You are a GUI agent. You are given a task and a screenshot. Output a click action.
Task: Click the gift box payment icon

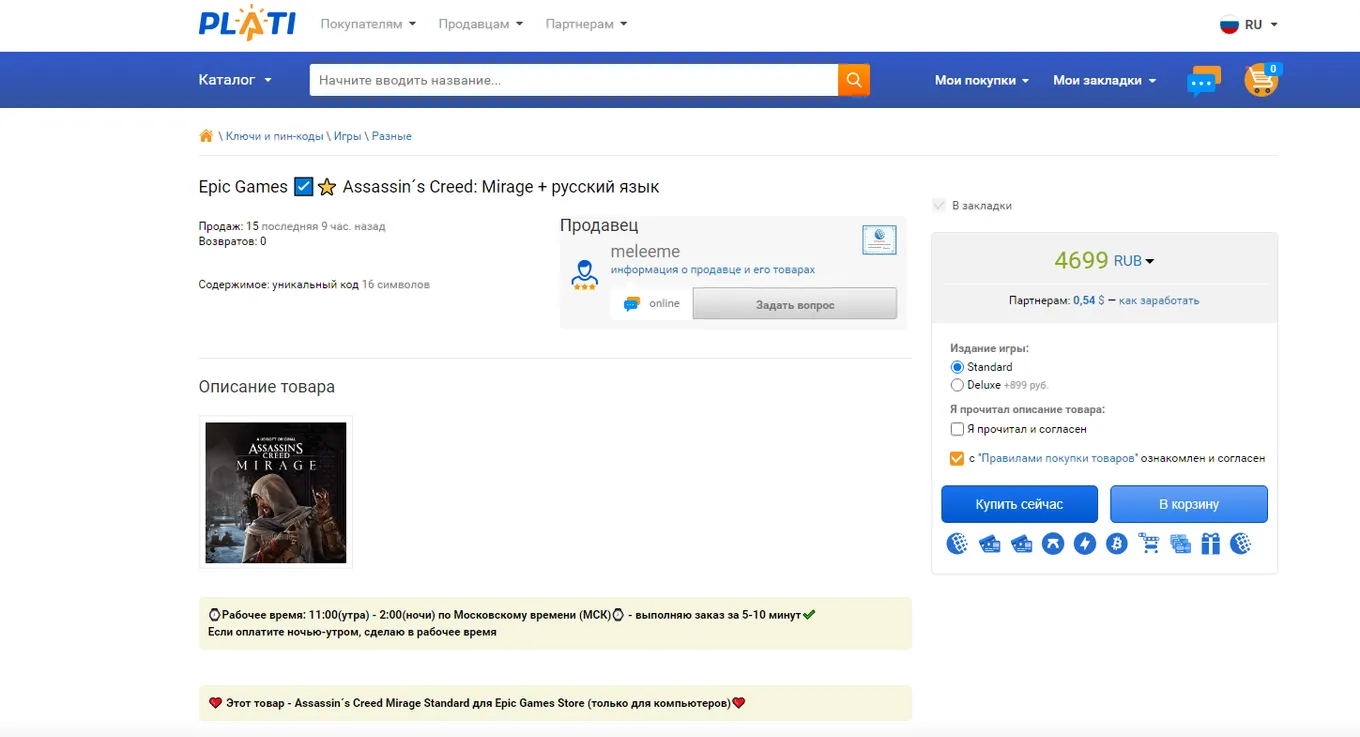pos(1211,544)
